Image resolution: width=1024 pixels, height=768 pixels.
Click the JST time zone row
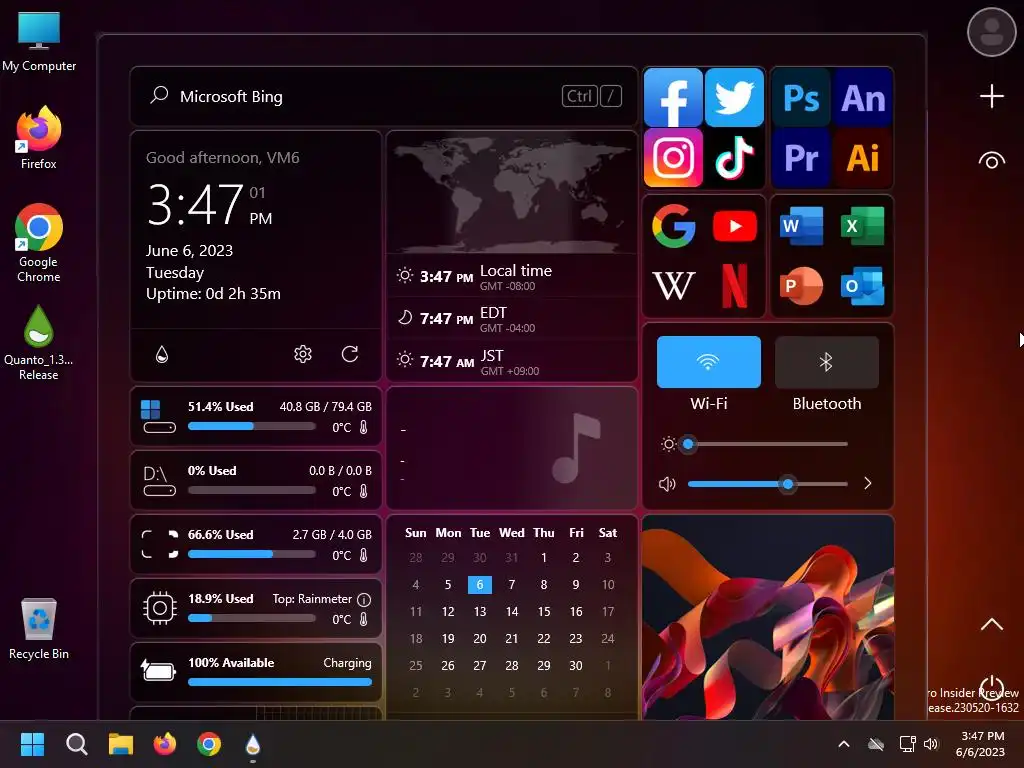pyautogui.click(x=512, y=361)
